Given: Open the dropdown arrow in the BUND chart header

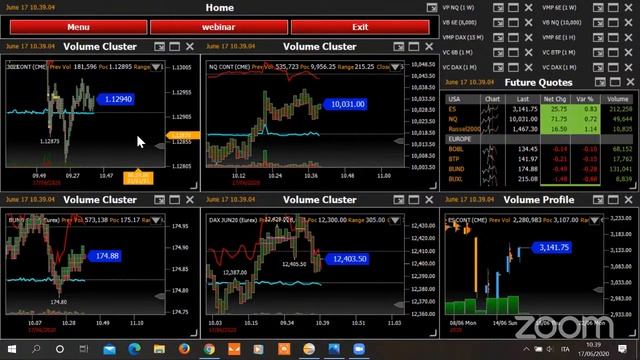Looking at the screenshot, I should pos(156,220).
